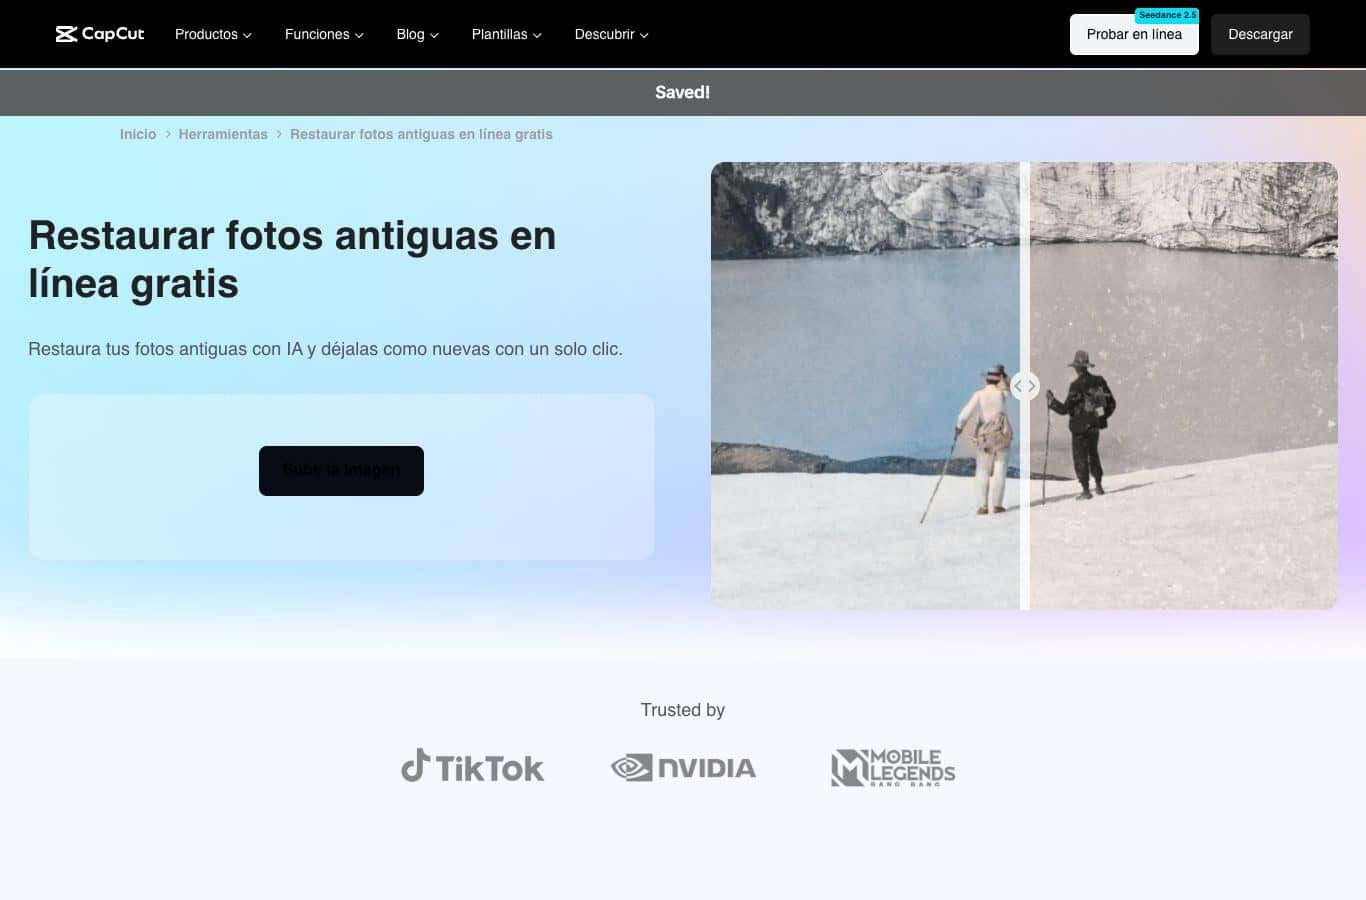Click the CapCut logo

[x=100, y=34]
